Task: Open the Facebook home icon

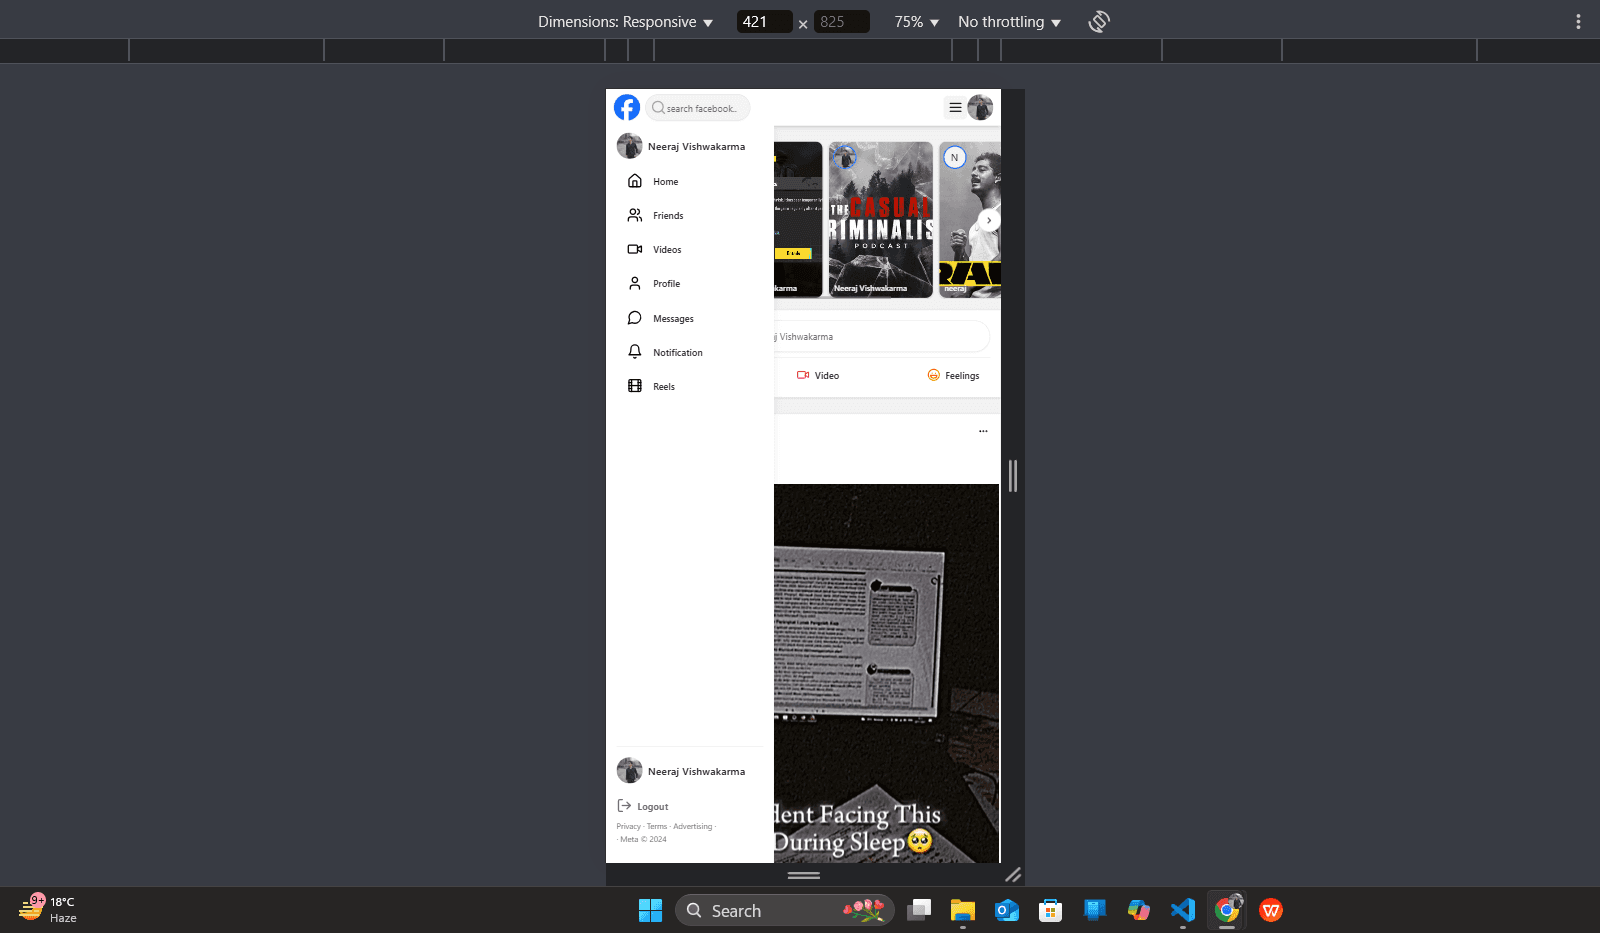Action: point(636,180)
